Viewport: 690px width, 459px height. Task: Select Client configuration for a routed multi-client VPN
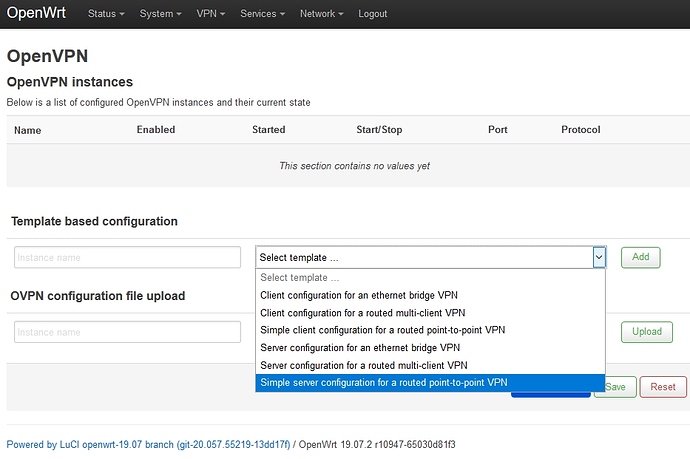(x=430, y=313)
